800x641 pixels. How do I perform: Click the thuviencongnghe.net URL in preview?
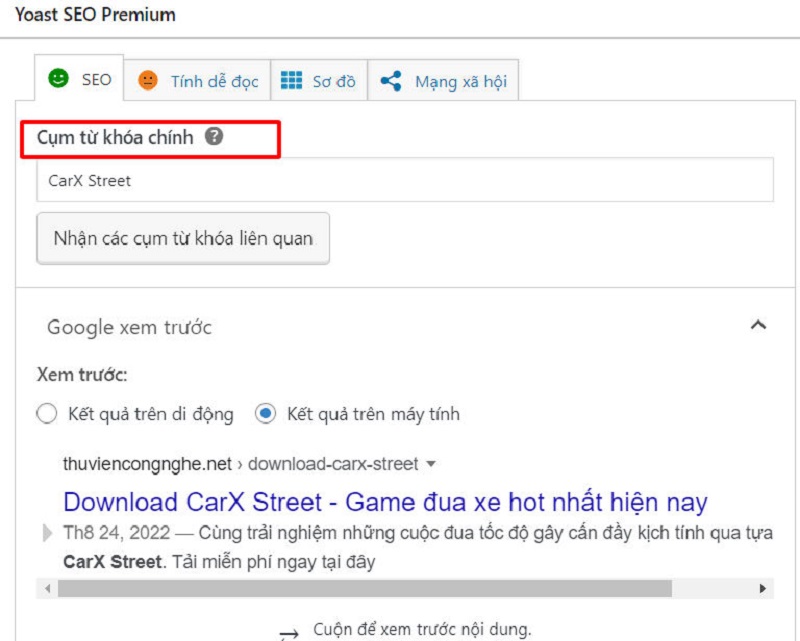click(147, 463)
